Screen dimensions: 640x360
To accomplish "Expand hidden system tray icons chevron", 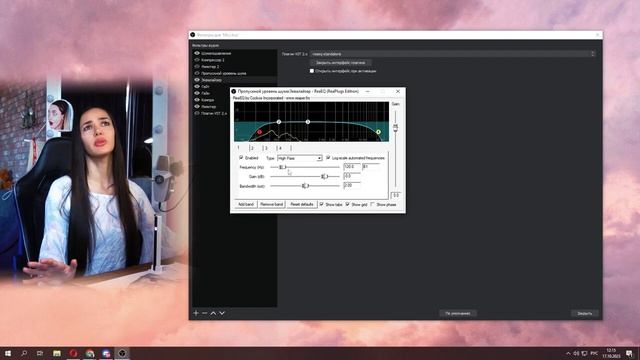I will (x=568, y=353).
